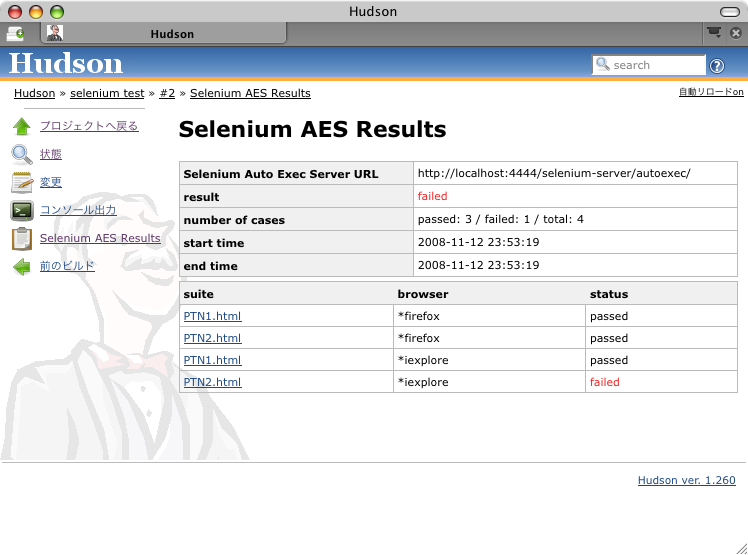This screenshot has height=555, width=748.
Task: Open the コンソール出力 console output link
Action: (x=78, y=210)
